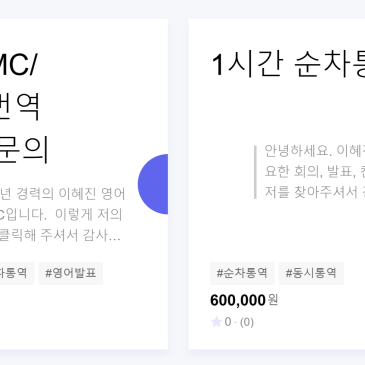Click the cut-off 차통역 tag on the left card
Screen dimensions: 365x365
point(16,273)
